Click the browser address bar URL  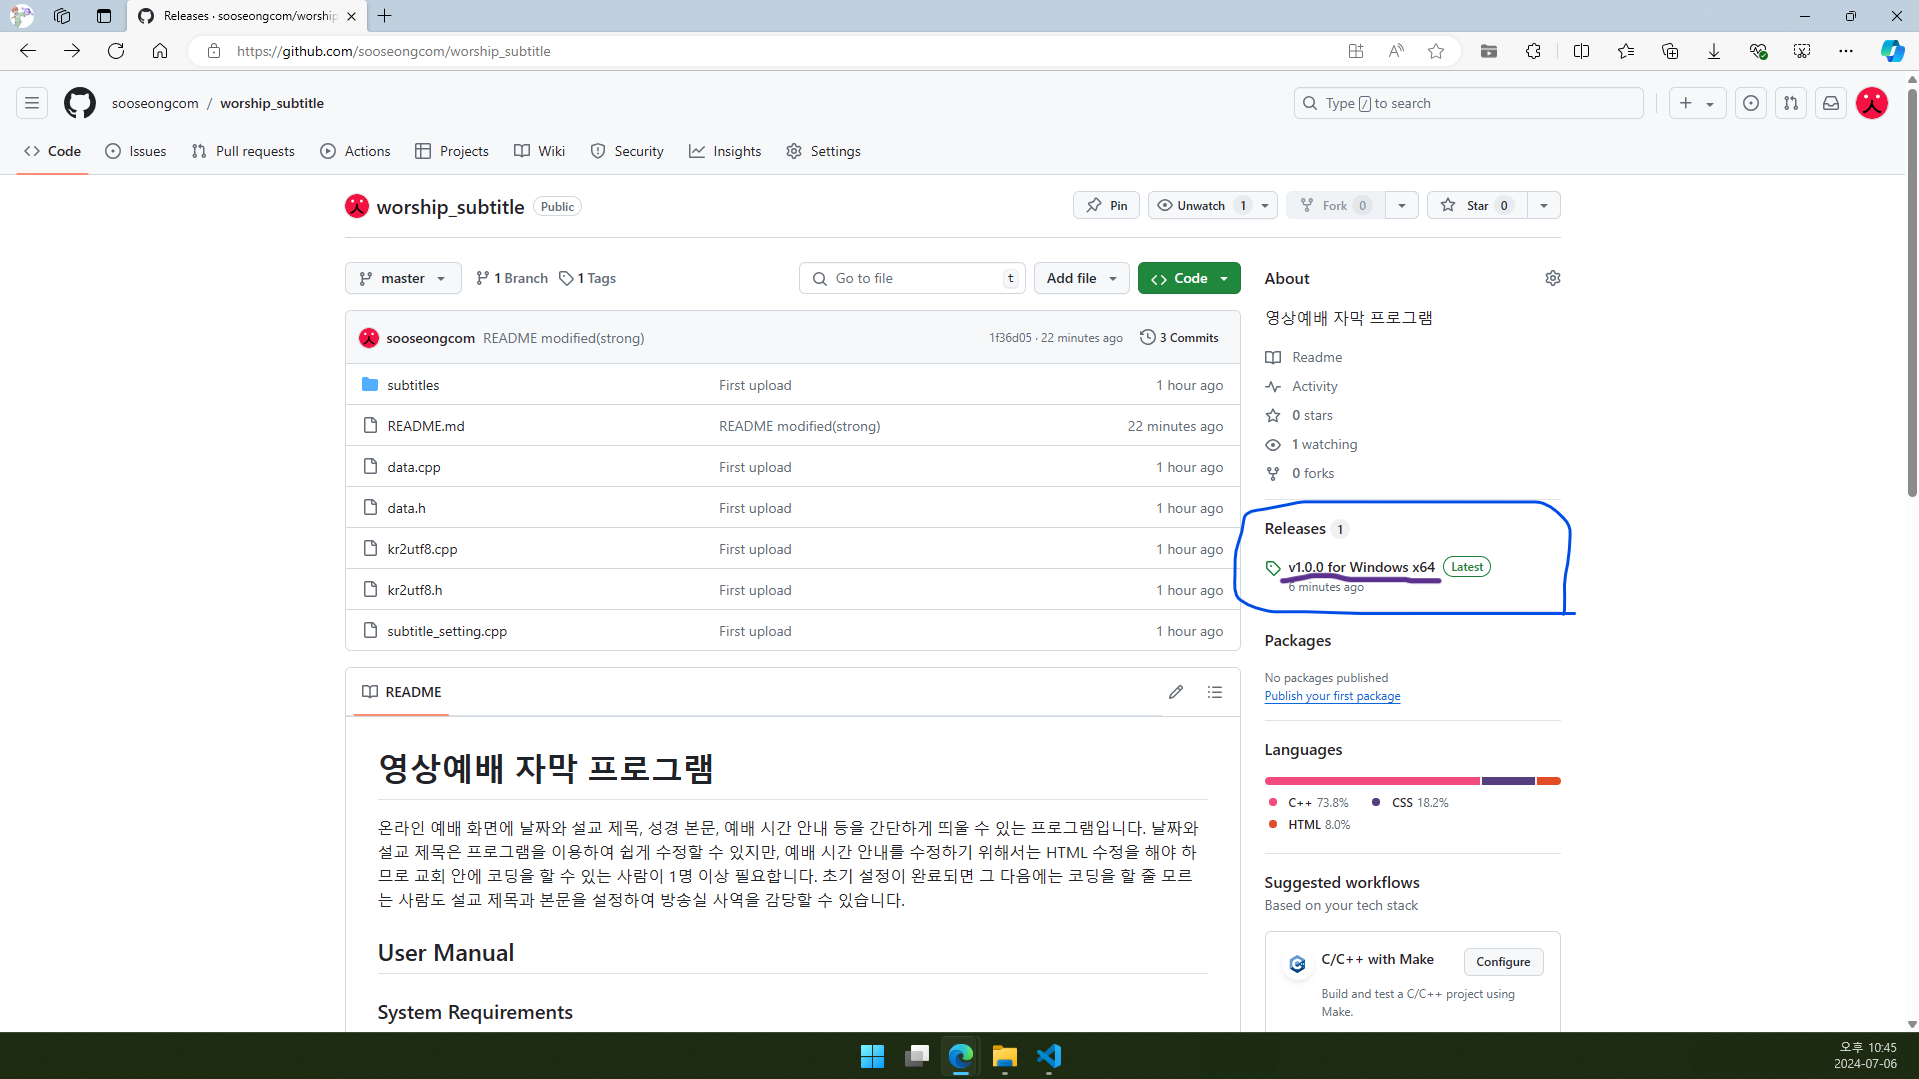[x=394, y=51]
